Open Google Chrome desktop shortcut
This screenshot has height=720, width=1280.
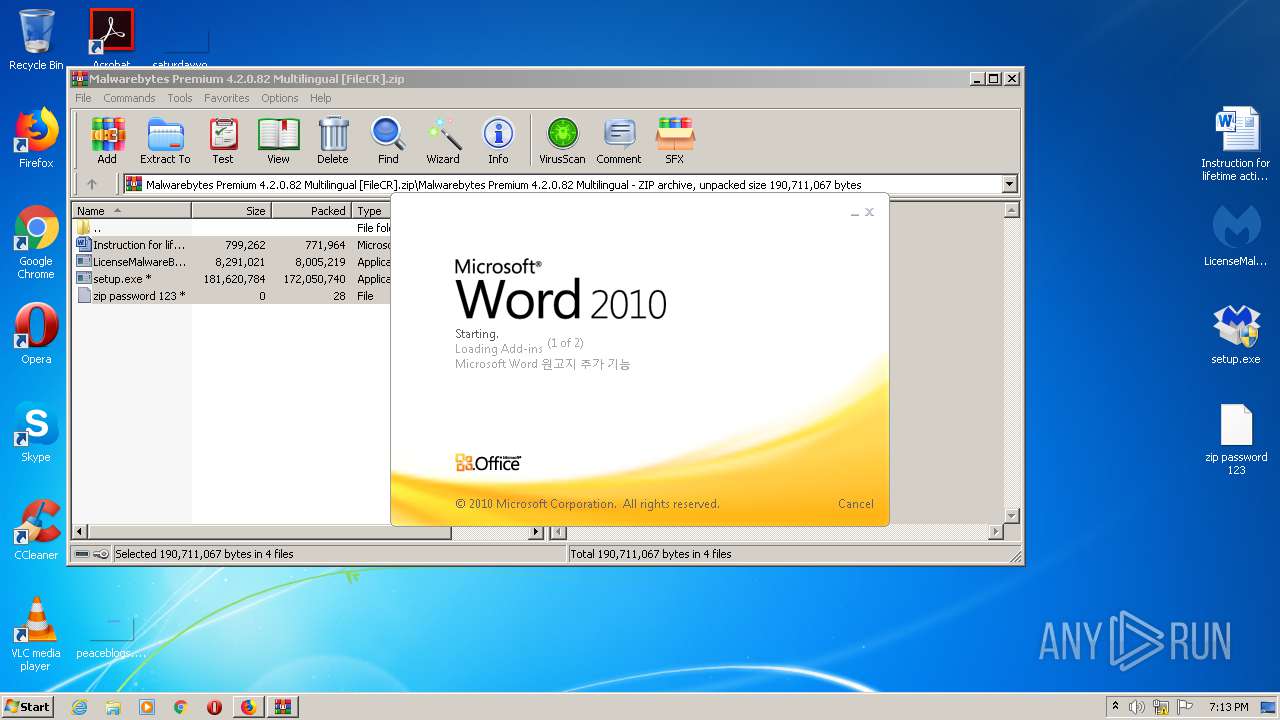coord(36,242)
